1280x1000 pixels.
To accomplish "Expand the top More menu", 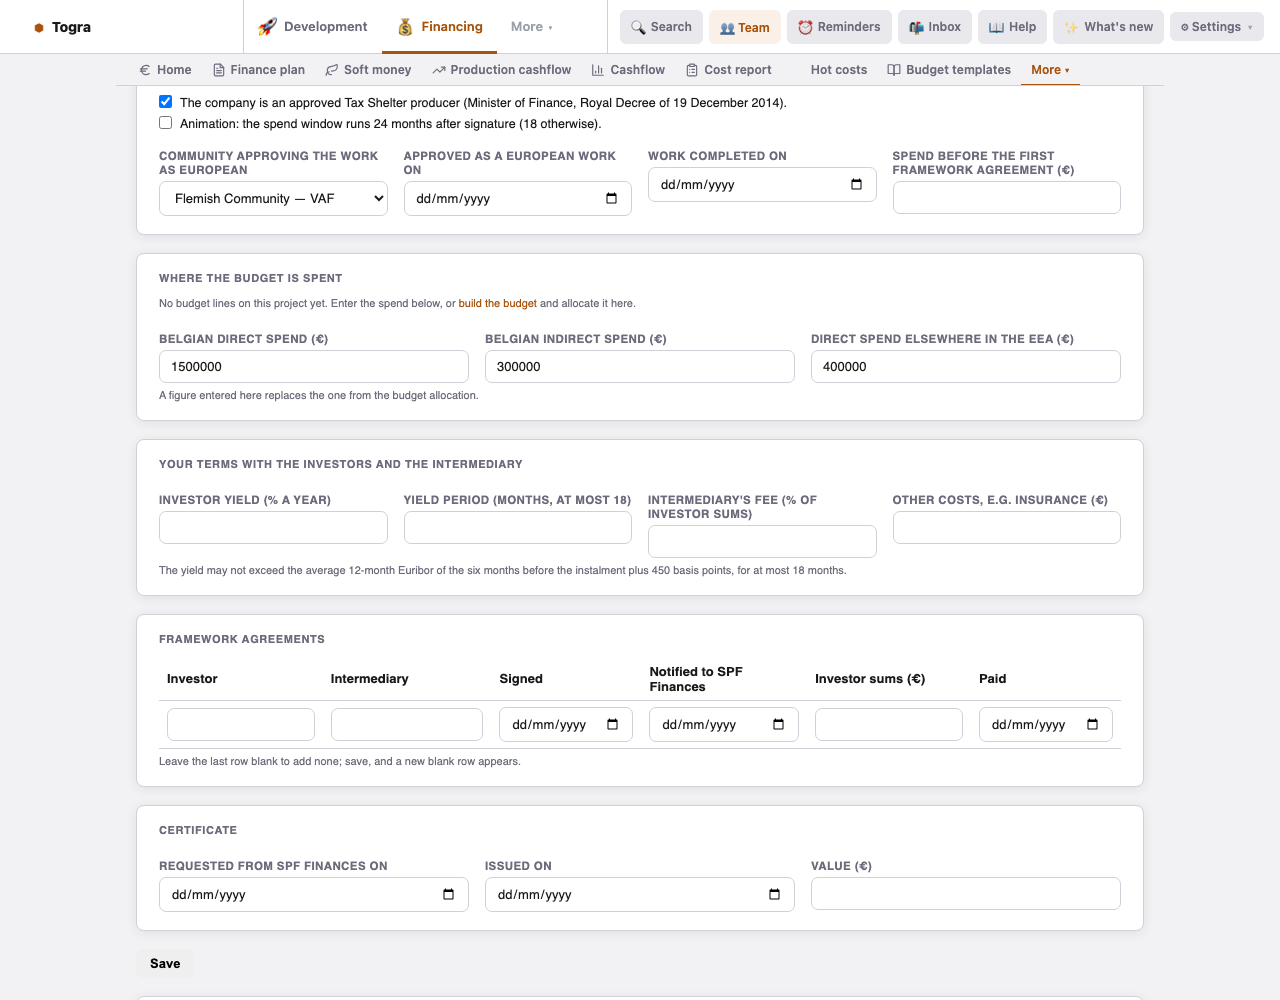I will pos(531,27).
